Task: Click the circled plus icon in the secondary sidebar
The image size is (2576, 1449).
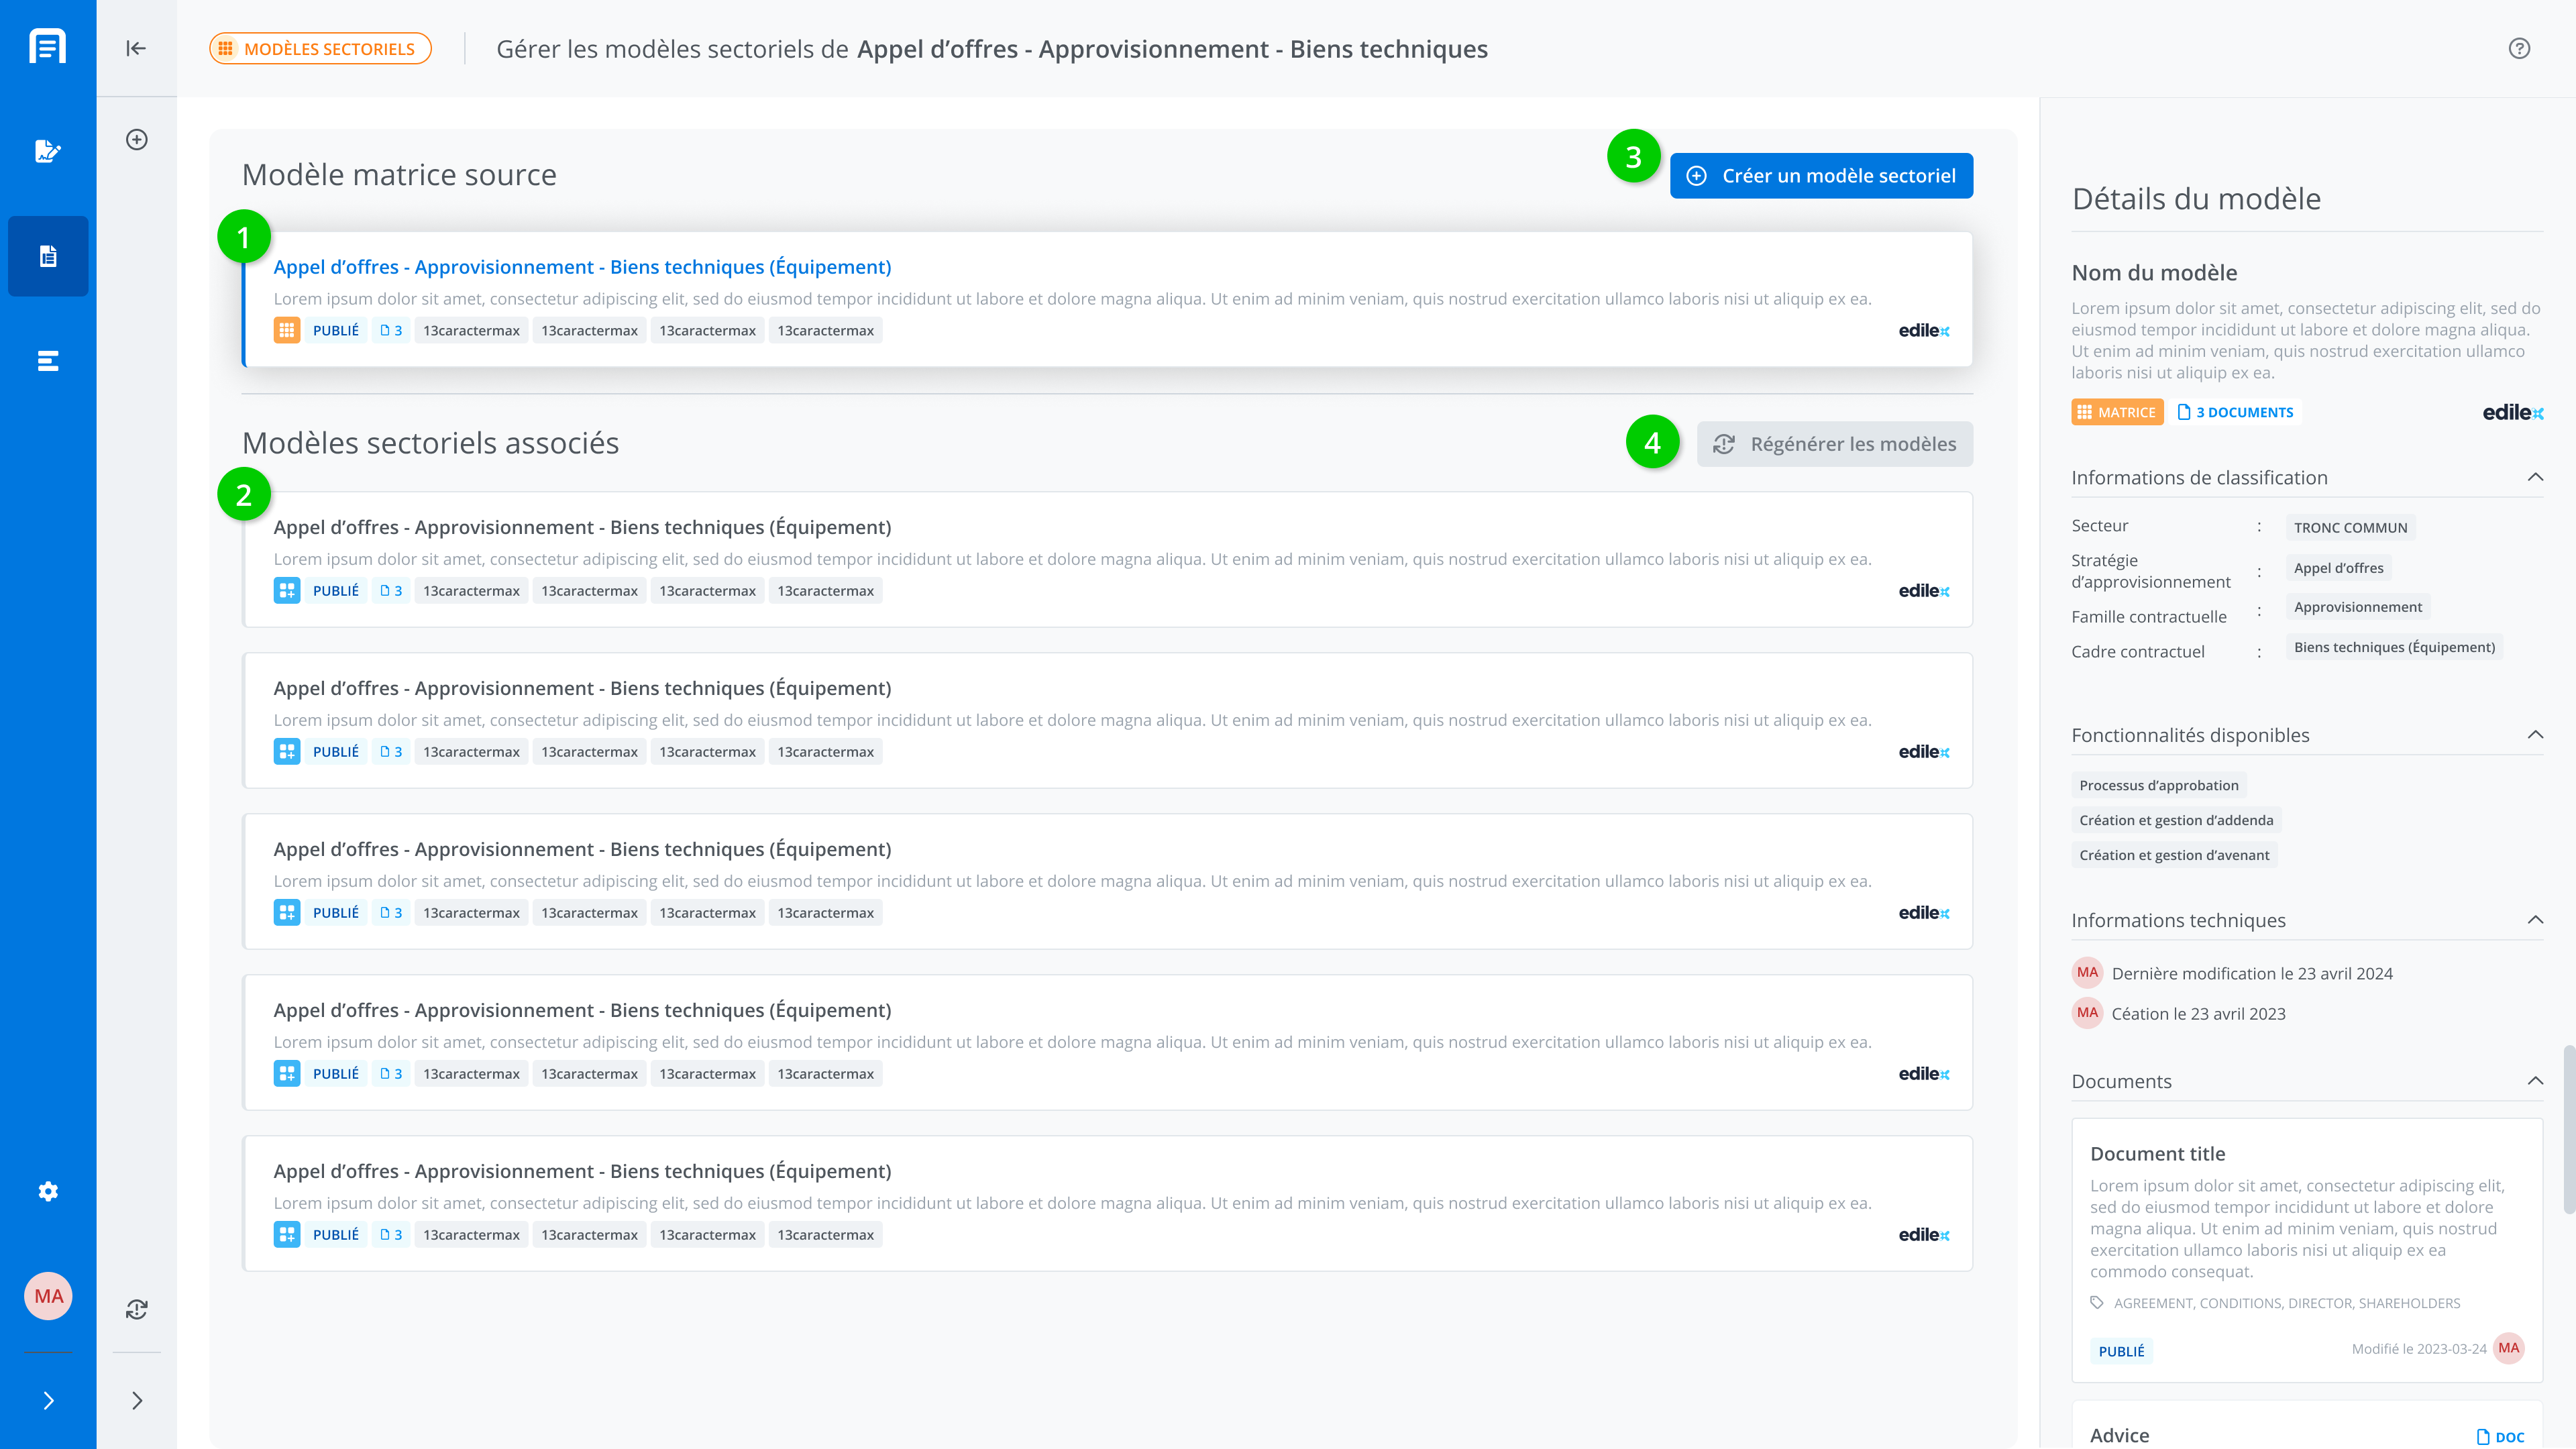Action: [137, 140]
